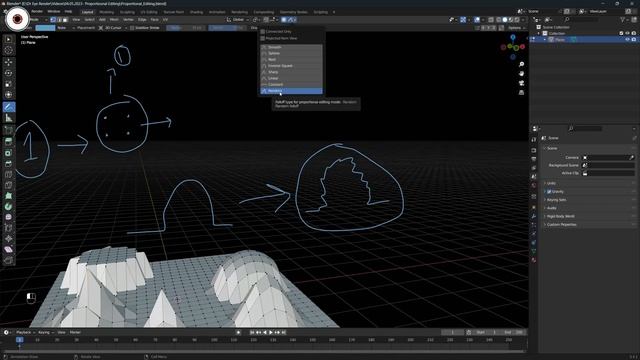Open Output properties tab in Properties editor
This screenshot has width=640, height=360.
point(534,159)
